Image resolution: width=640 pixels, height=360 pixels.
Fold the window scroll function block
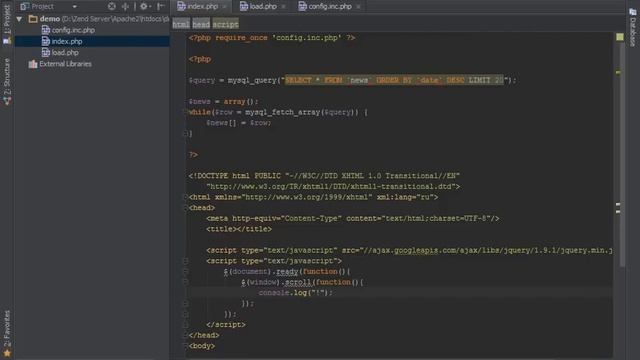[185, 282]
